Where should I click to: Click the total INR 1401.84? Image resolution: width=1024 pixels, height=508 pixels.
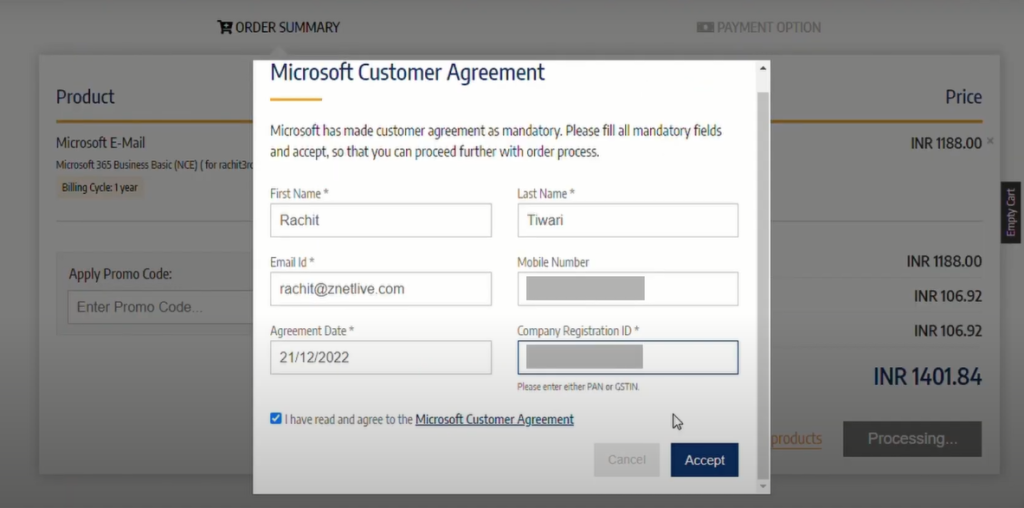(927, 377)
